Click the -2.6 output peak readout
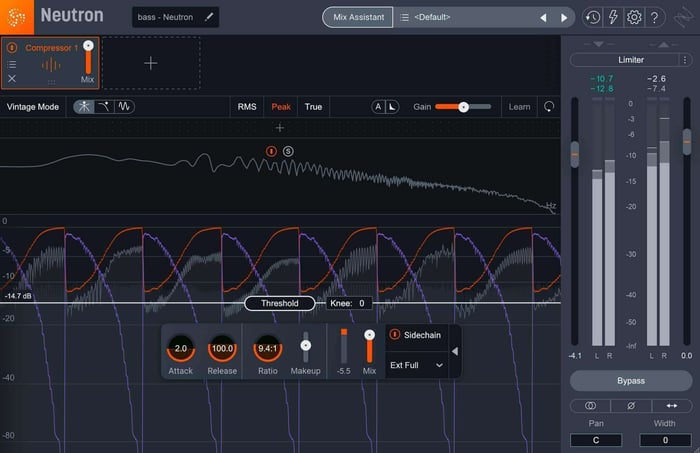The width and height of the screenshot is (700, 453). tap(656, 79)
